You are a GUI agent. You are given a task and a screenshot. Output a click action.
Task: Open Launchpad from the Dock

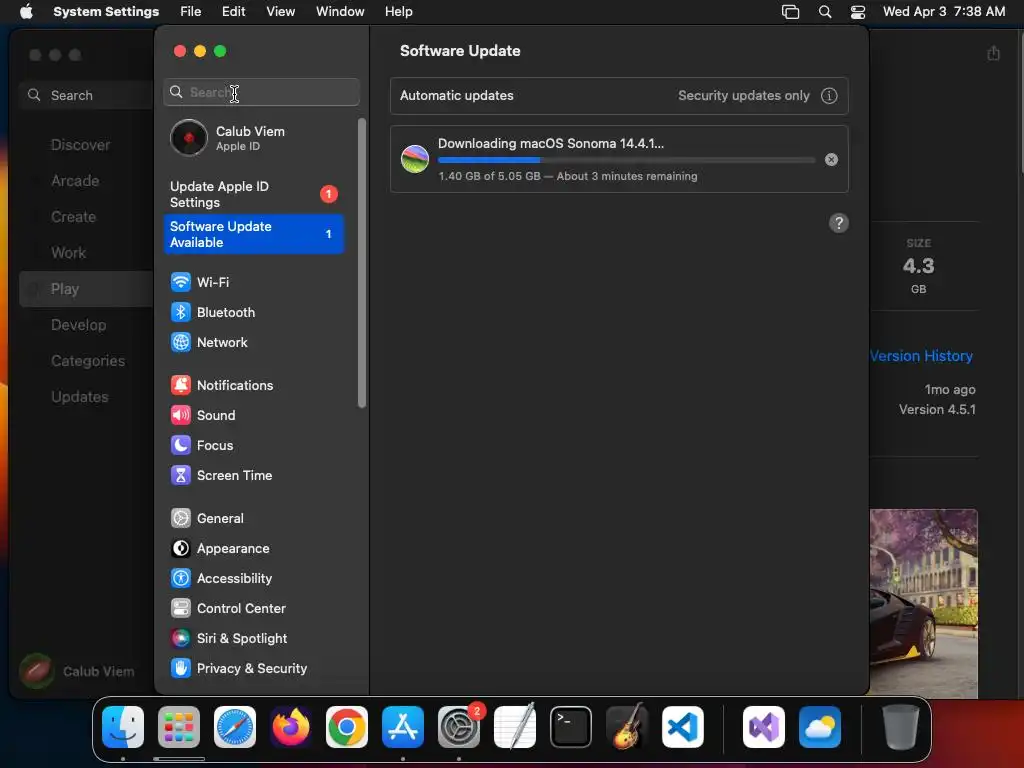[x=179, y=727]
